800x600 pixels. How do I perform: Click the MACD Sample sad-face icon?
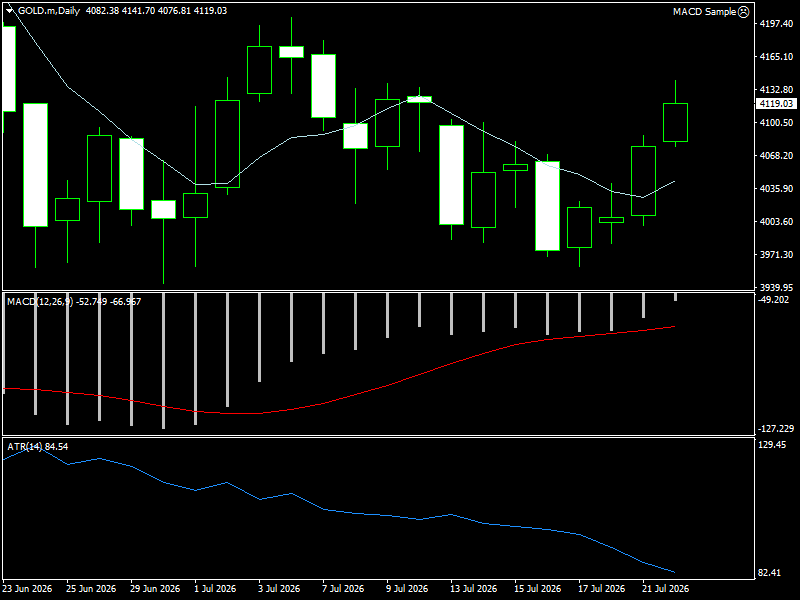pos(744,11)
